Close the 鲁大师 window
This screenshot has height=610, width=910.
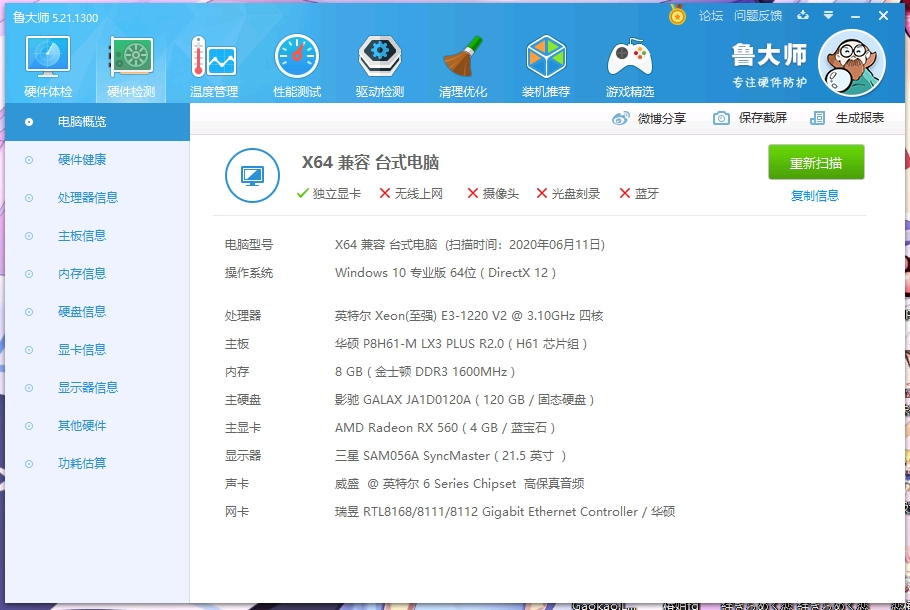[x=883, y=16]
